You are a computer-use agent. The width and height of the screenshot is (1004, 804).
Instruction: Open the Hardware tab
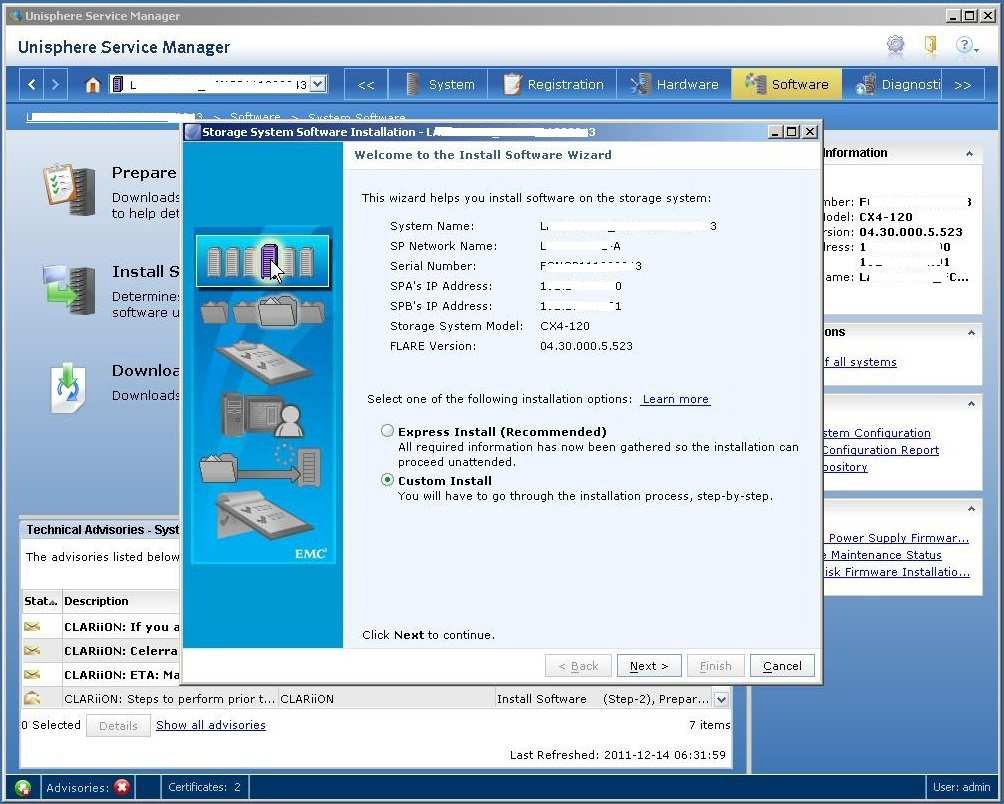[674, 84]
